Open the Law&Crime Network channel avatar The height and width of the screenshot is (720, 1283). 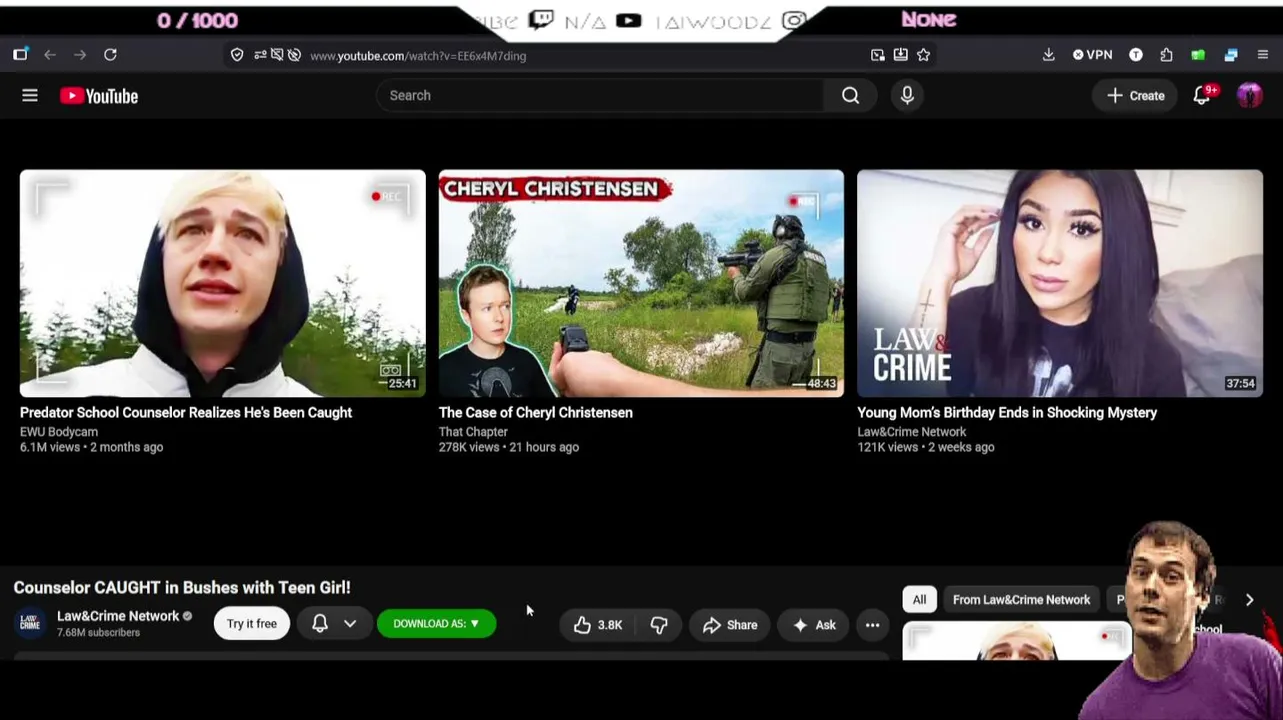[30, 623]
